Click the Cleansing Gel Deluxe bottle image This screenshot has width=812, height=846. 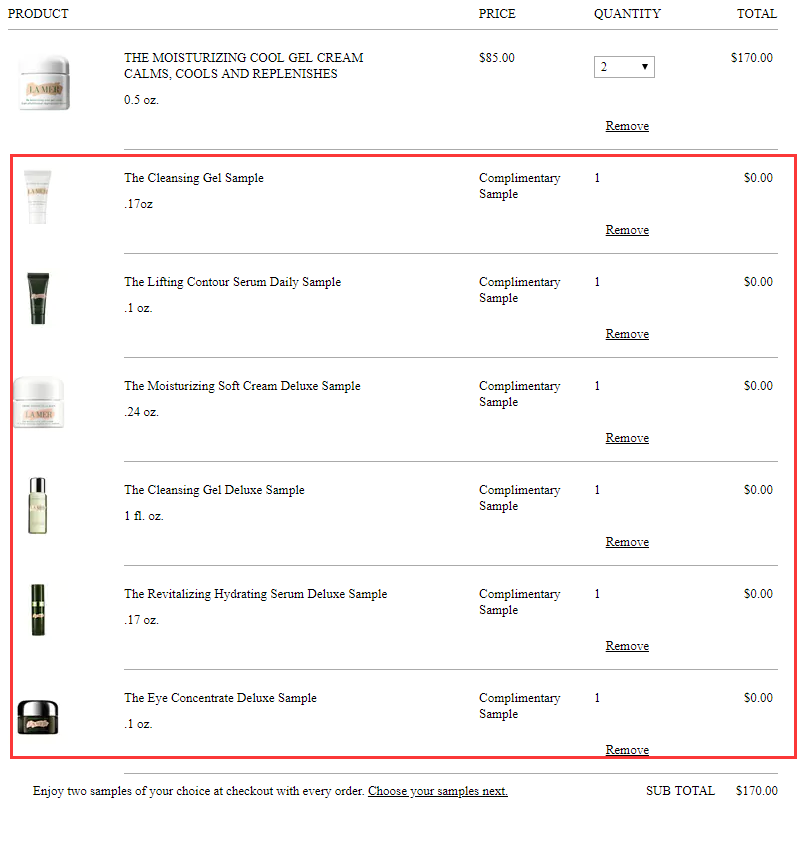(x=37, y=506)
